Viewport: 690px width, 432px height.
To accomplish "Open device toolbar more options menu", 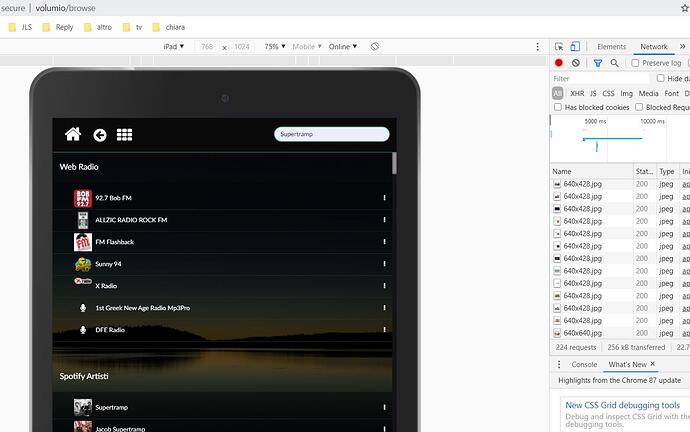I will (x=537, y=47).
